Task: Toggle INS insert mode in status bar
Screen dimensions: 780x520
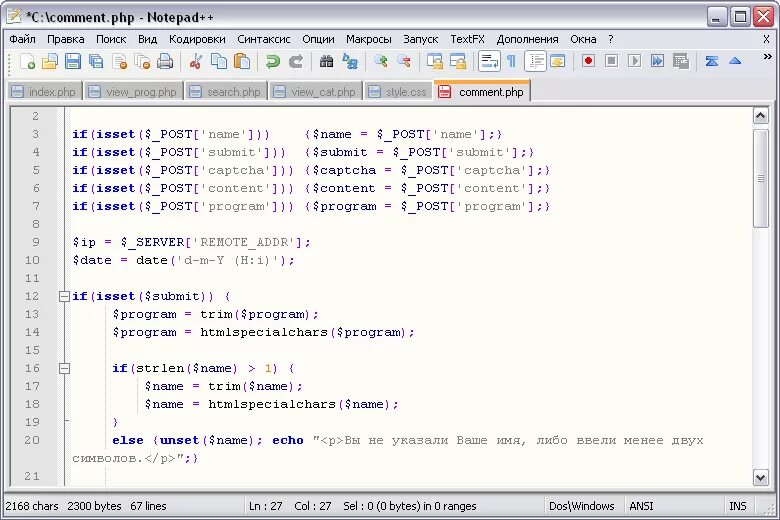Action: 738,506
